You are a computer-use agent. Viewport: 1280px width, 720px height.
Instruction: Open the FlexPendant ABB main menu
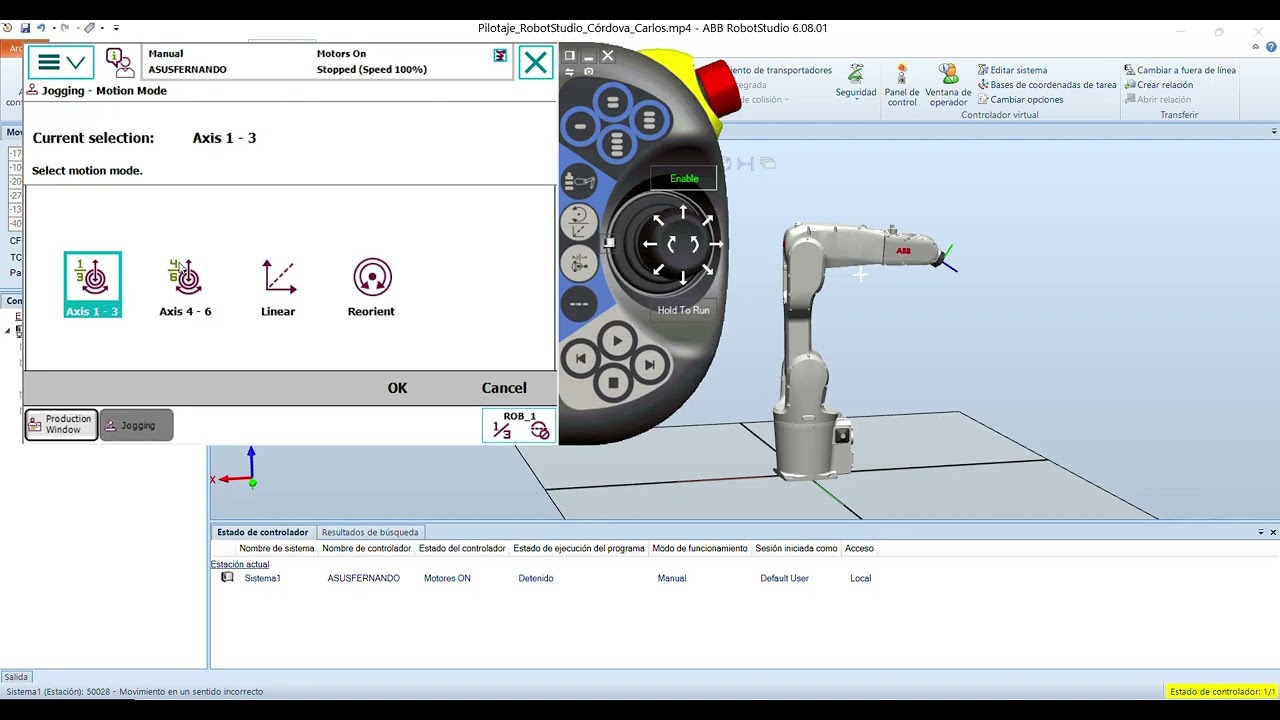(61, 62)
